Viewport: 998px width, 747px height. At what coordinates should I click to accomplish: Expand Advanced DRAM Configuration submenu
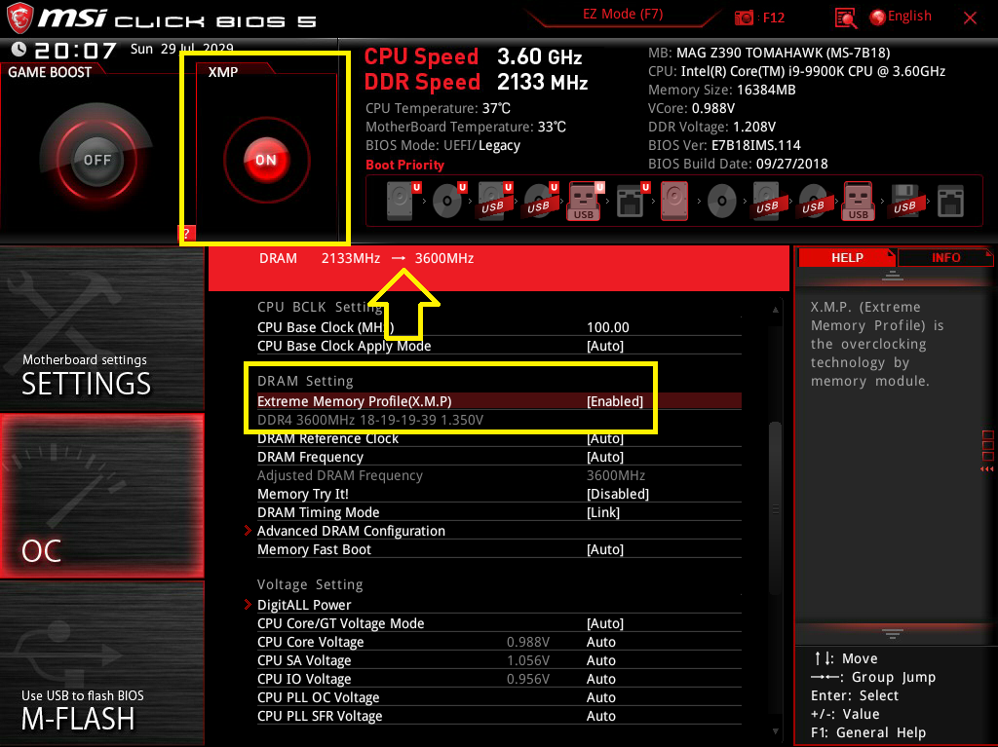click(351, 531)
